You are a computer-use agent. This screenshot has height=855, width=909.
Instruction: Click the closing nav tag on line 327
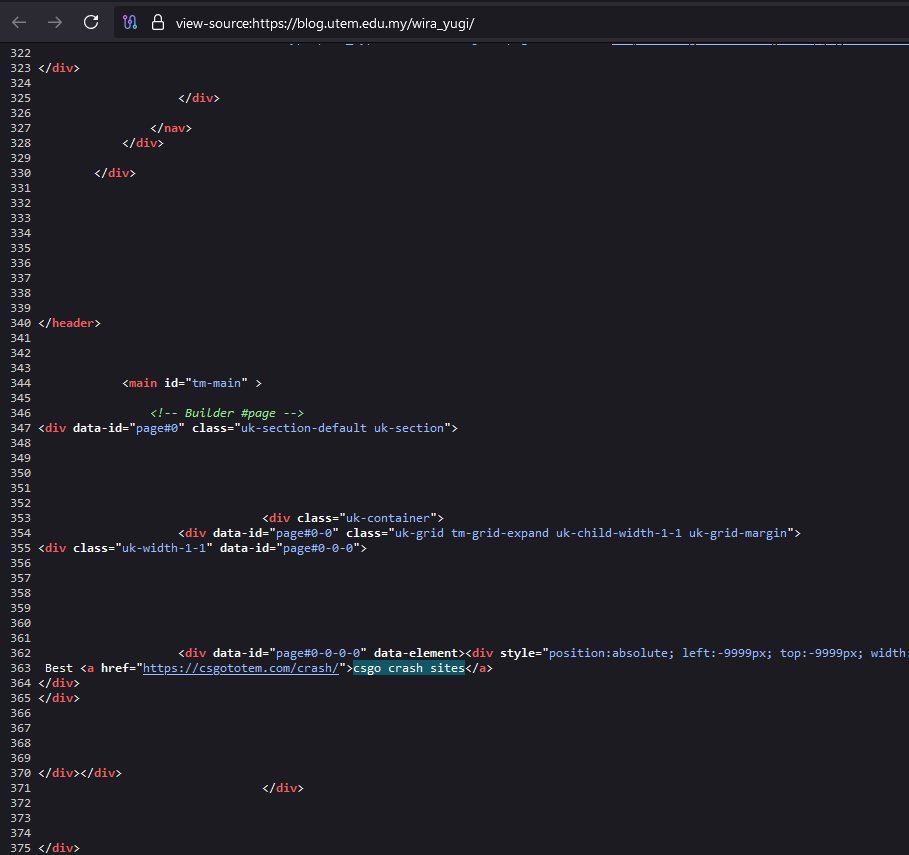pyautogui.click(x=171, y=128)
